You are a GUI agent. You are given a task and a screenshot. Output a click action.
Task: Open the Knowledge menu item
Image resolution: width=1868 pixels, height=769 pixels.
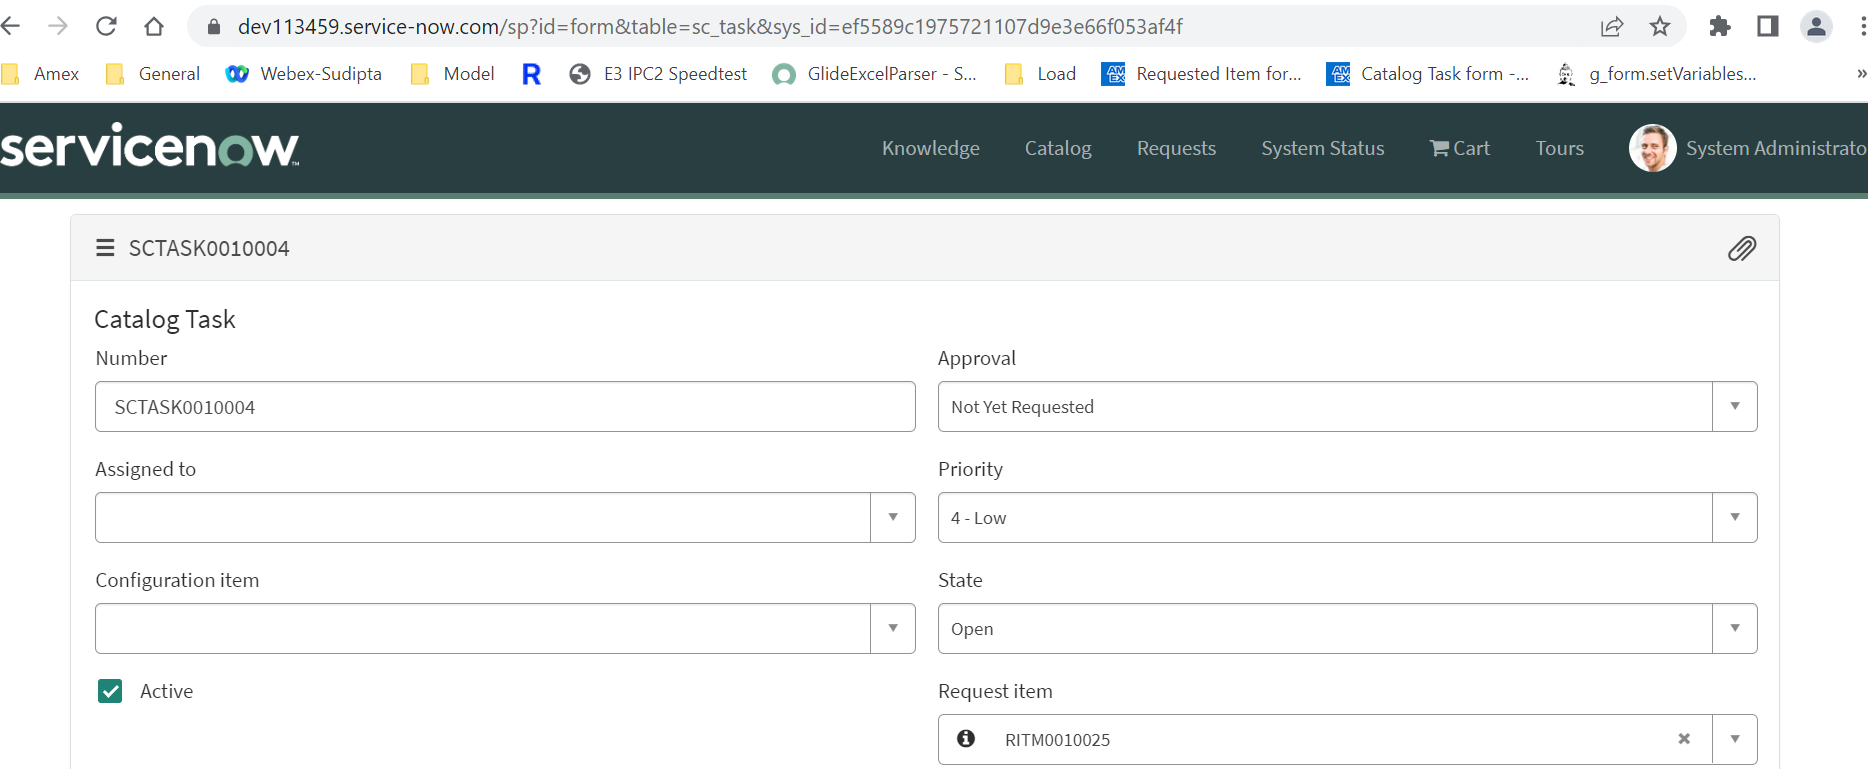(x=930, y=148)
